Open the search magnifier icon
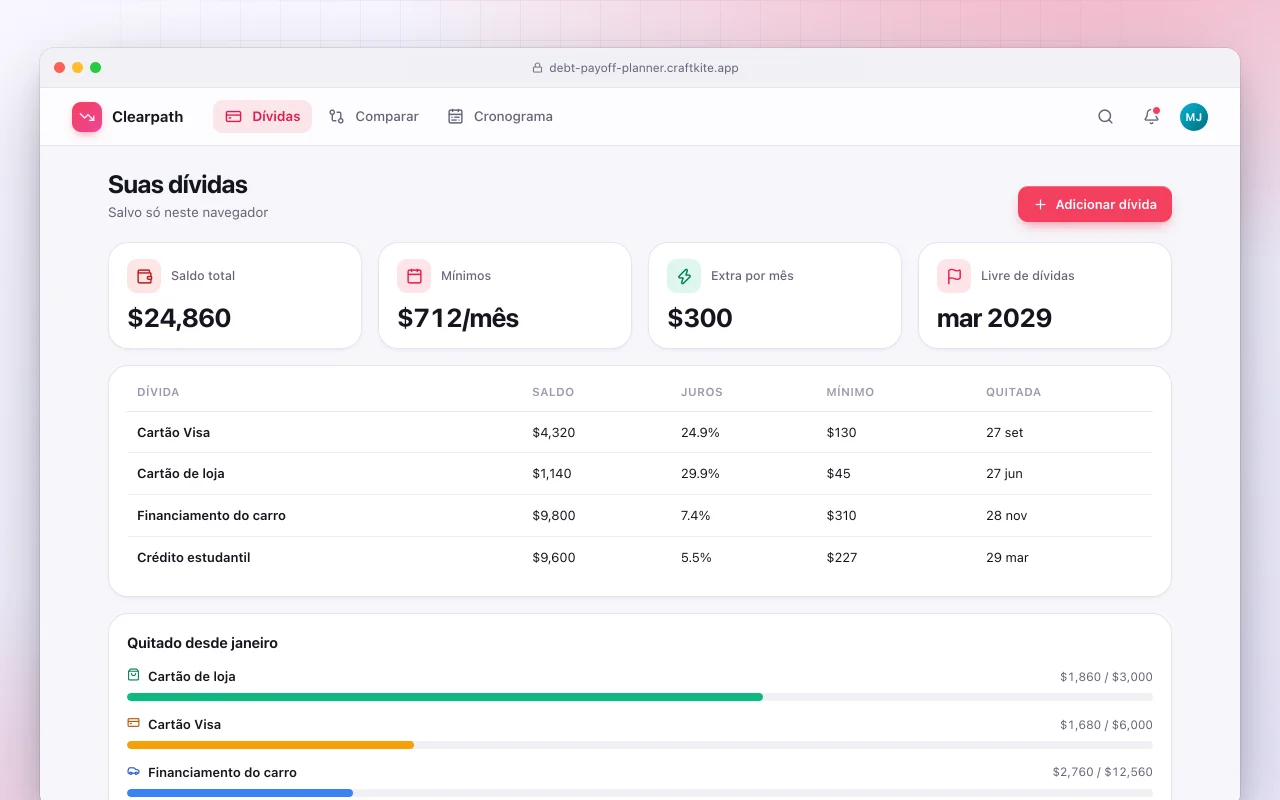 [x=1105, y=117]
